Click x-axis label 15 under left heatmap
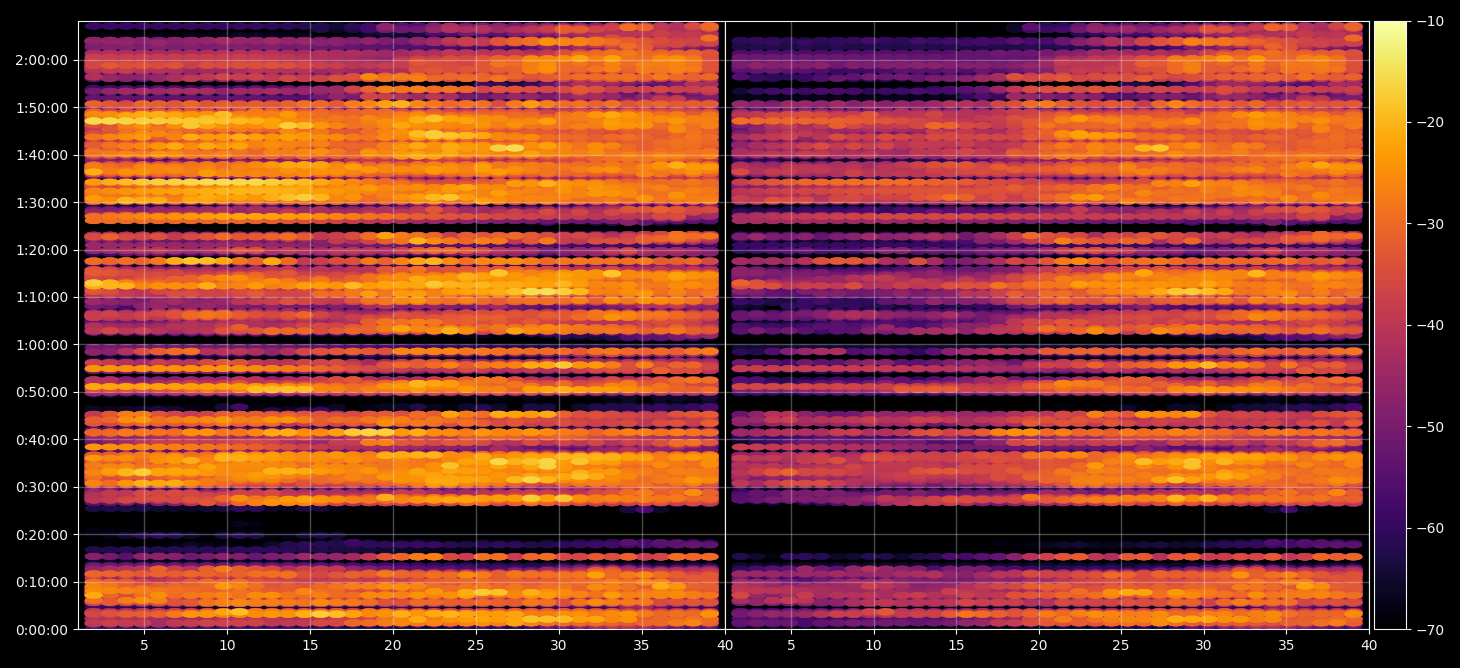The height and width of the screenshot is (668, 1460). [x=310, y=646]
